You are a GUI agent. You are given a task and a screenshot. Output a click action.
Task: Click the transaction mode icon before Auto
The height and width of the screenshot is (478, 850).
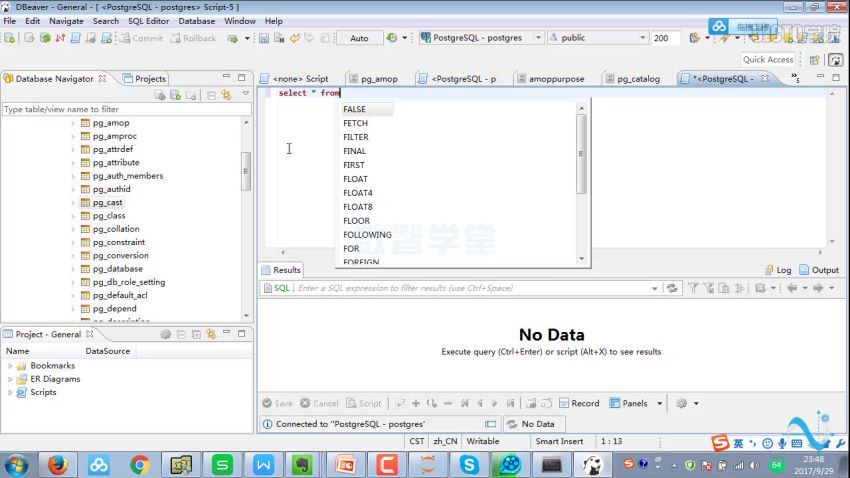[325, 38]
